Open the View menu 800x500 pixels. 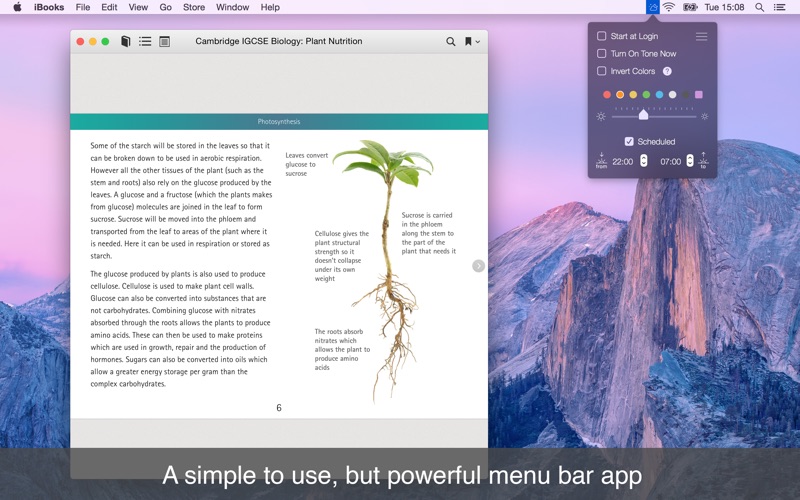[138, 7]
